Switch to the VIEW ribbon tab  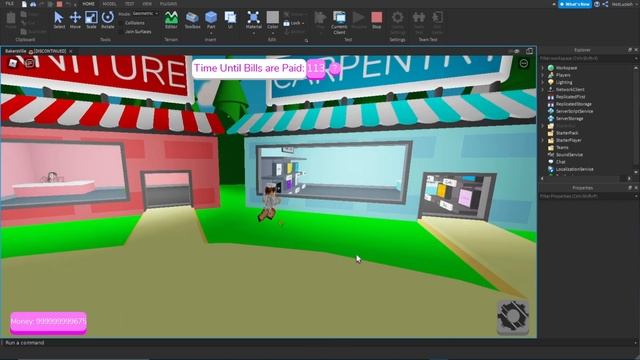(147, 4)
